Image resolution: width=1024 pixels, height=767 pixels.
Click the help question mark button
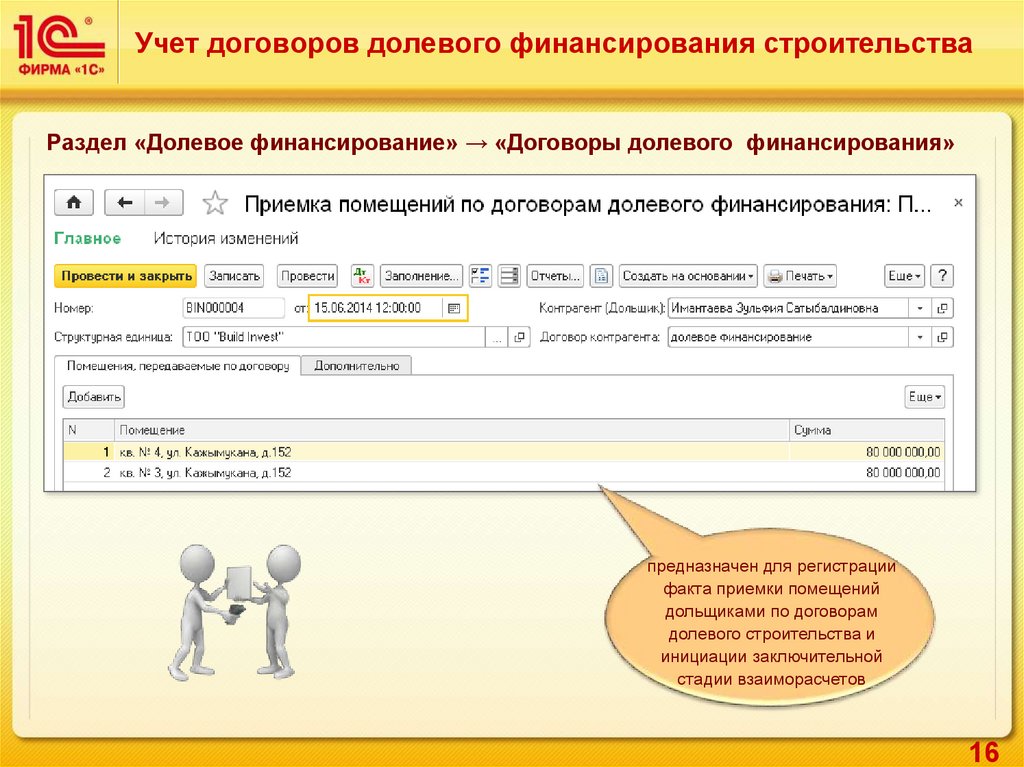click(x=941, y=276)
